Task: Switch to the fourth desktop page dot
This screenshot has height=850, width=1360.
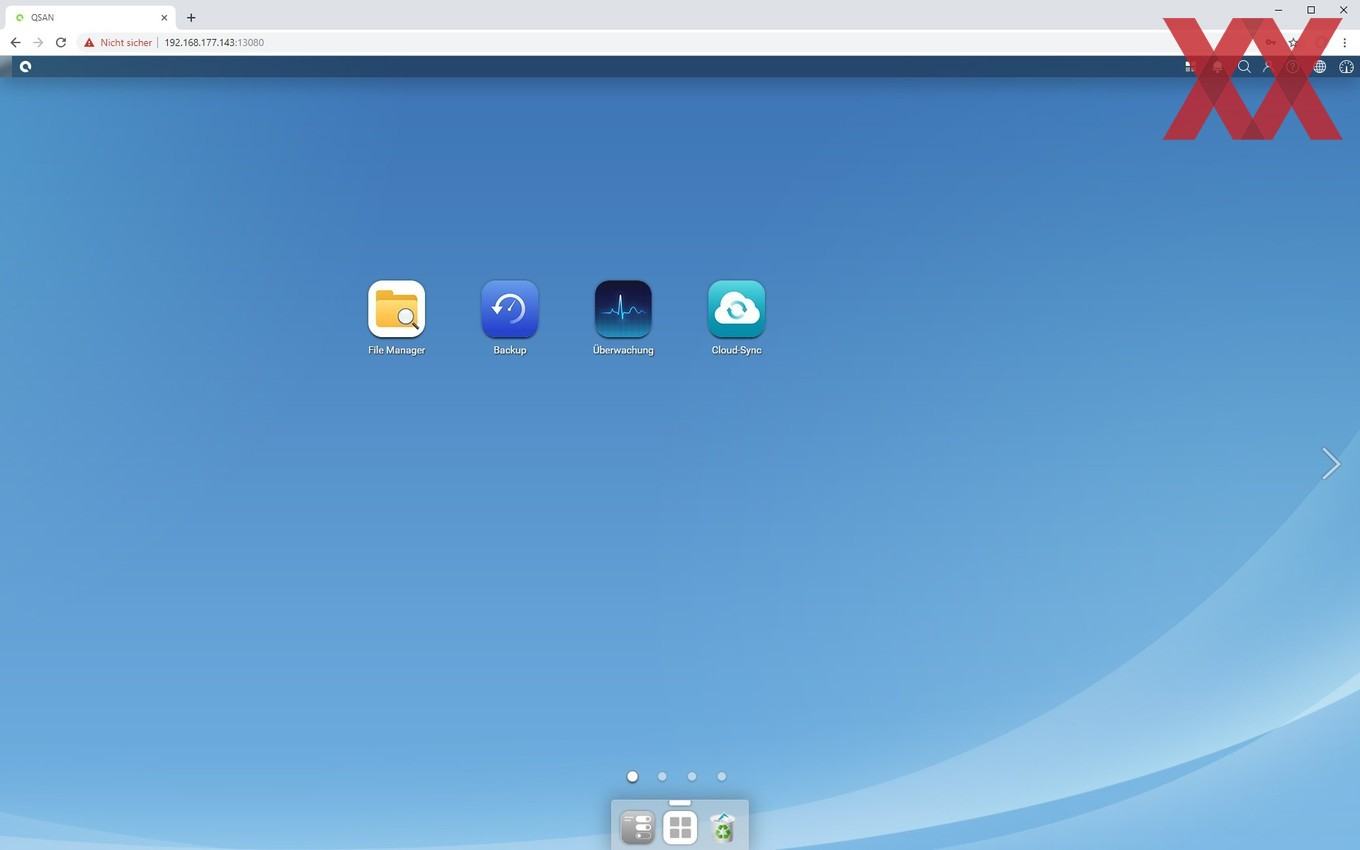Action: (x=721, y=776)
